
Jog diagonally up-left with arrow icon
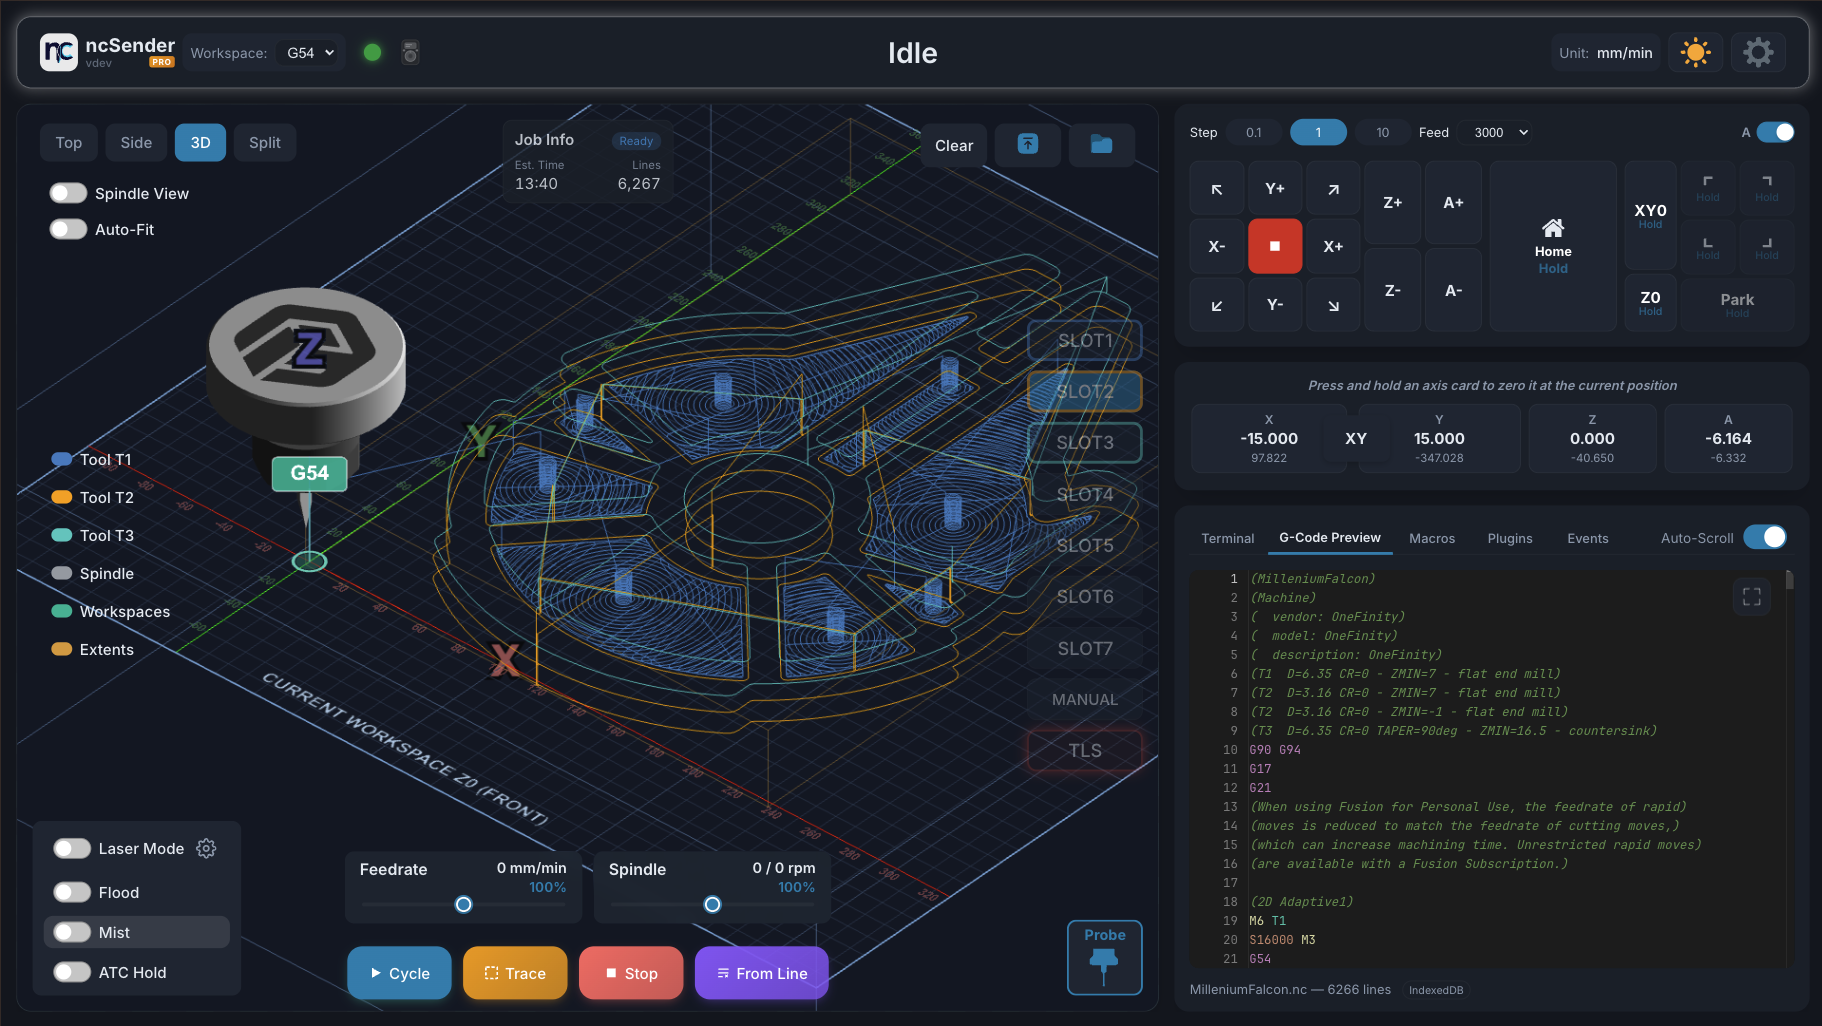(1217, 189)
